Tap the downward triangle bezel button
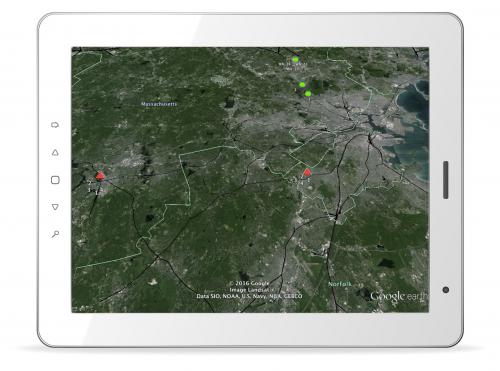 55,207
